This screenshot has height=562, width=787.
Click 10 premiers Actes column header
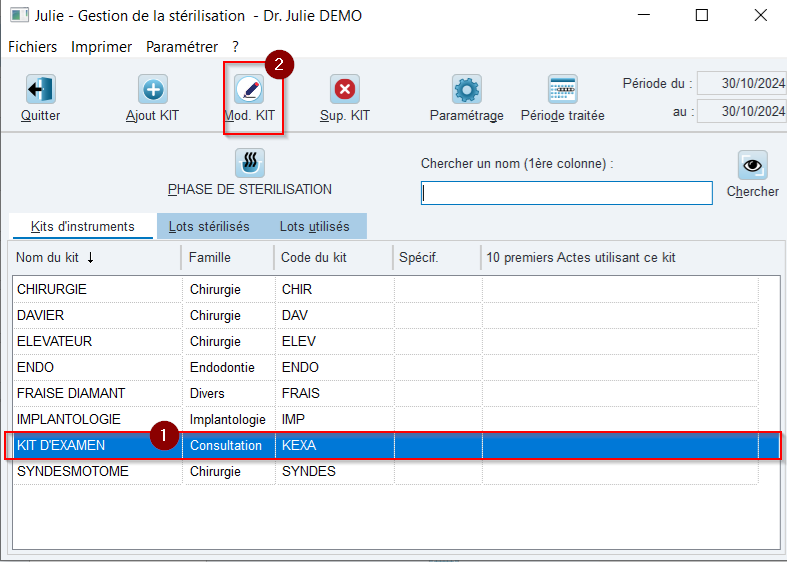point(631,257)
